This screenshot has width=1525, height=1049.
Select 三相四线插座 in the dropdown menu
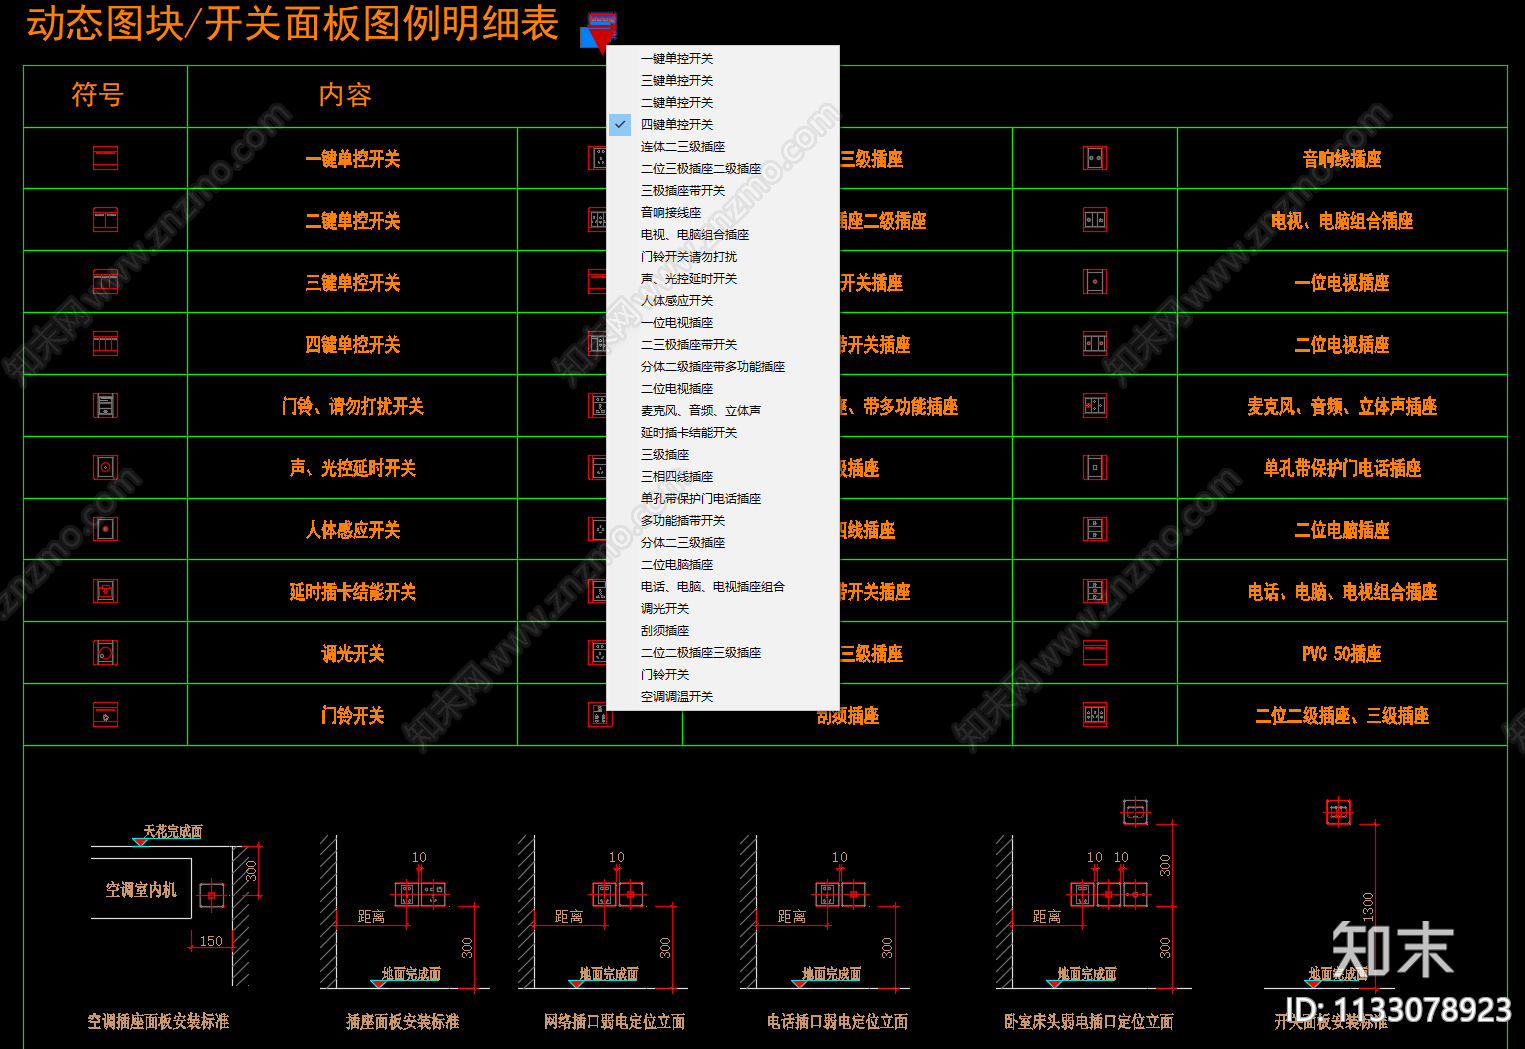tap(677, 477)
